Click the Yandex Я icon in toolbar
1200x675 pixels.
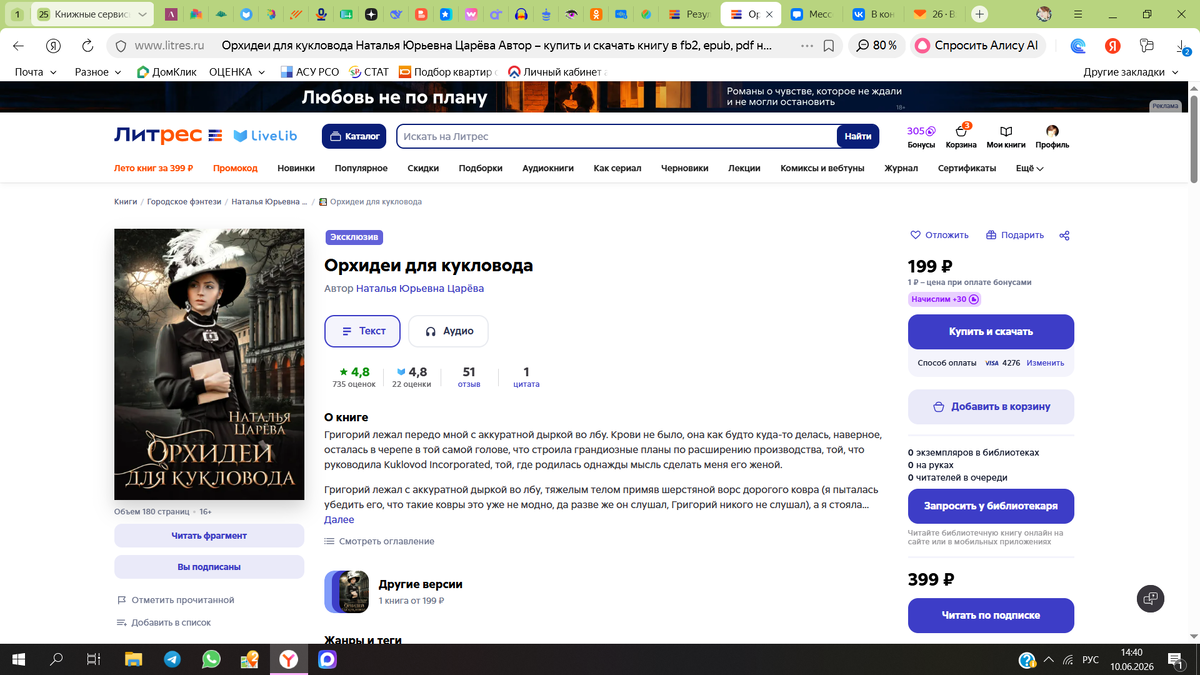point(1112,46)
